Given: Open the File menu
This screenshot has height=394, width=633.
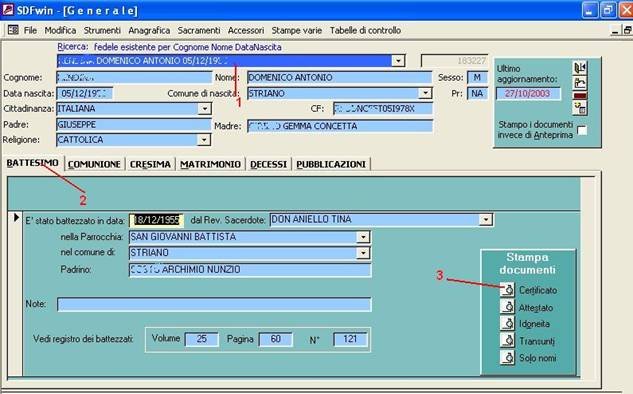Looking at the screenshot, I should click(30, 30).
